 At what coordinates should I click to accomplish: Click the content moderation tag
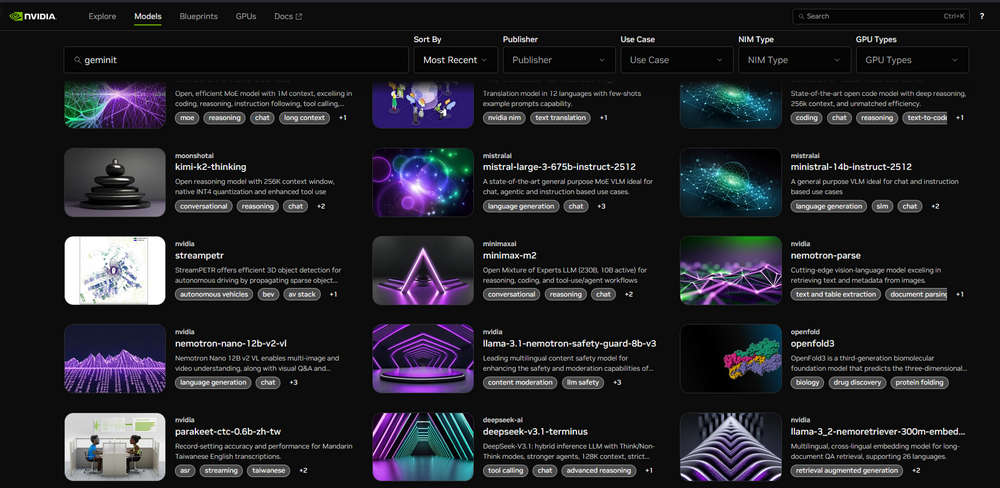point(520,382)
